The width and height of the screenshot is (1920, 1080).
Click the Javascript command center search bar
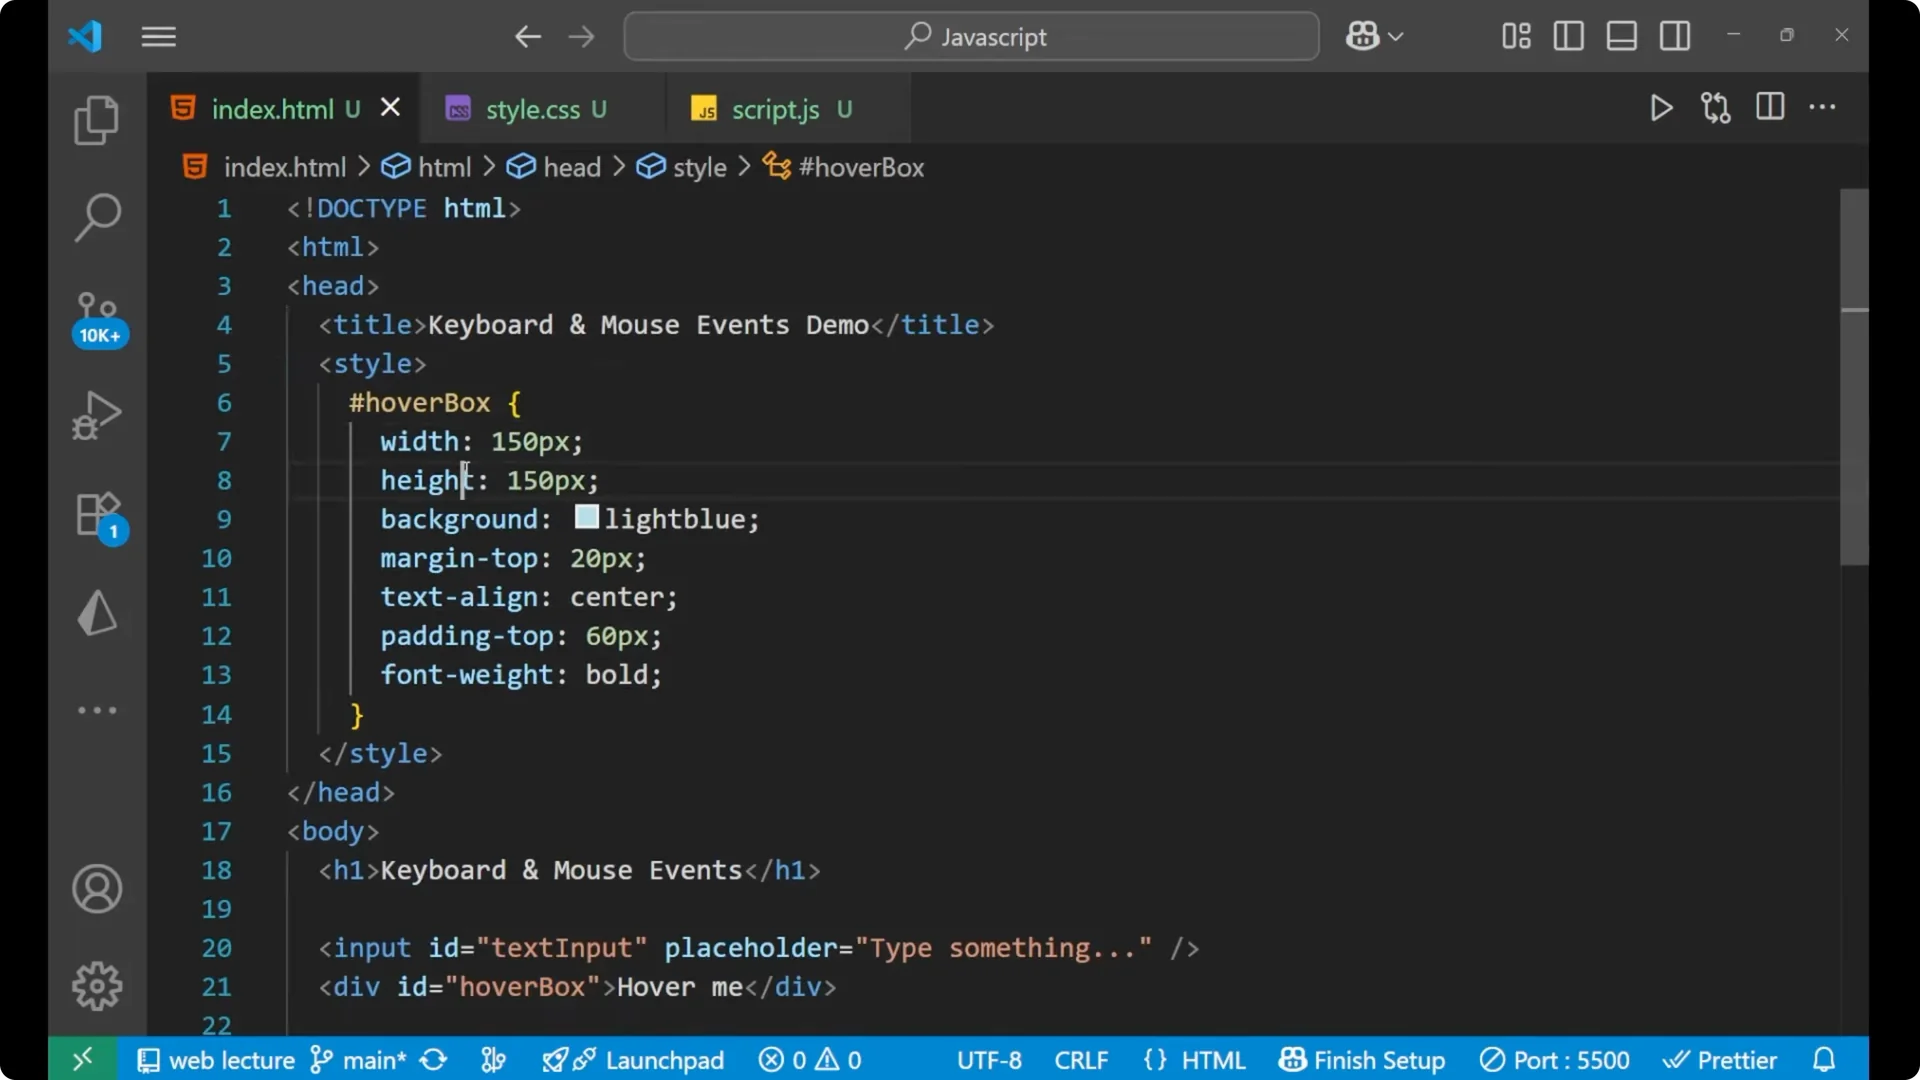[x=970, y=36]
